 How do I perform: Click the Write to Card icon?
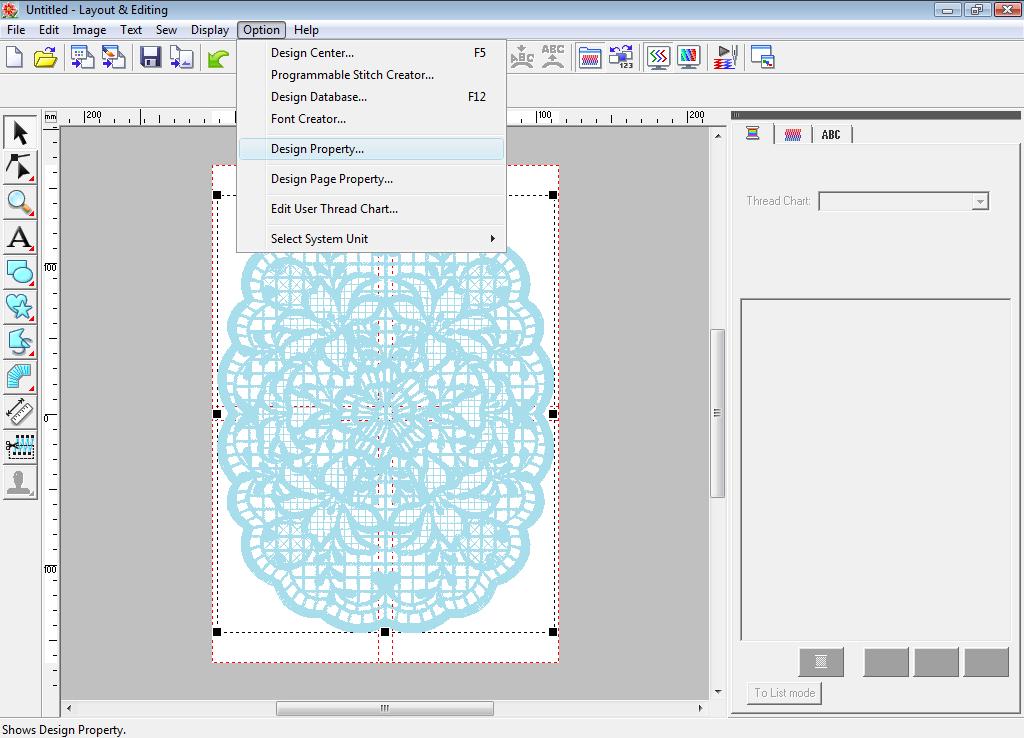(181, 57)
